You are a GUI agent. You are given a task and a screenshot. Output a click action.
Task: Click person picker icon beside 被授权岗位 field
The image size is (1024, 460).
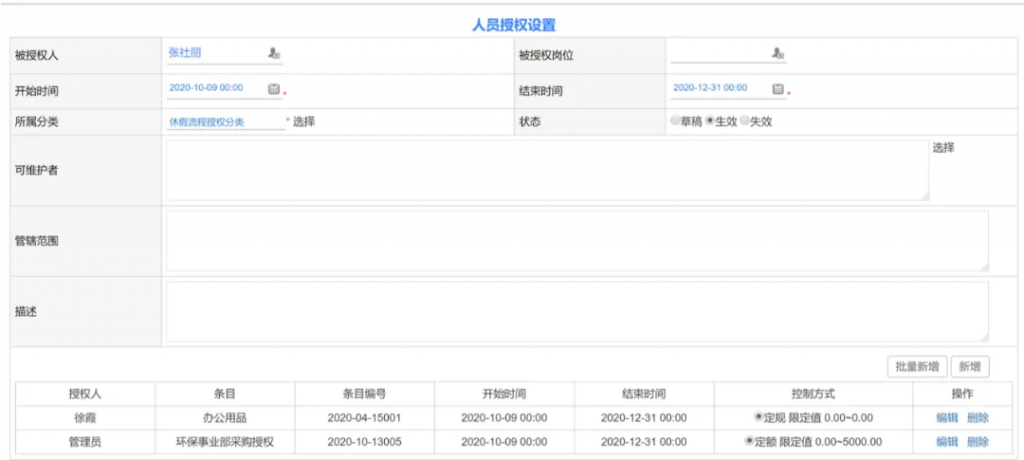click(x=777, y=54)
